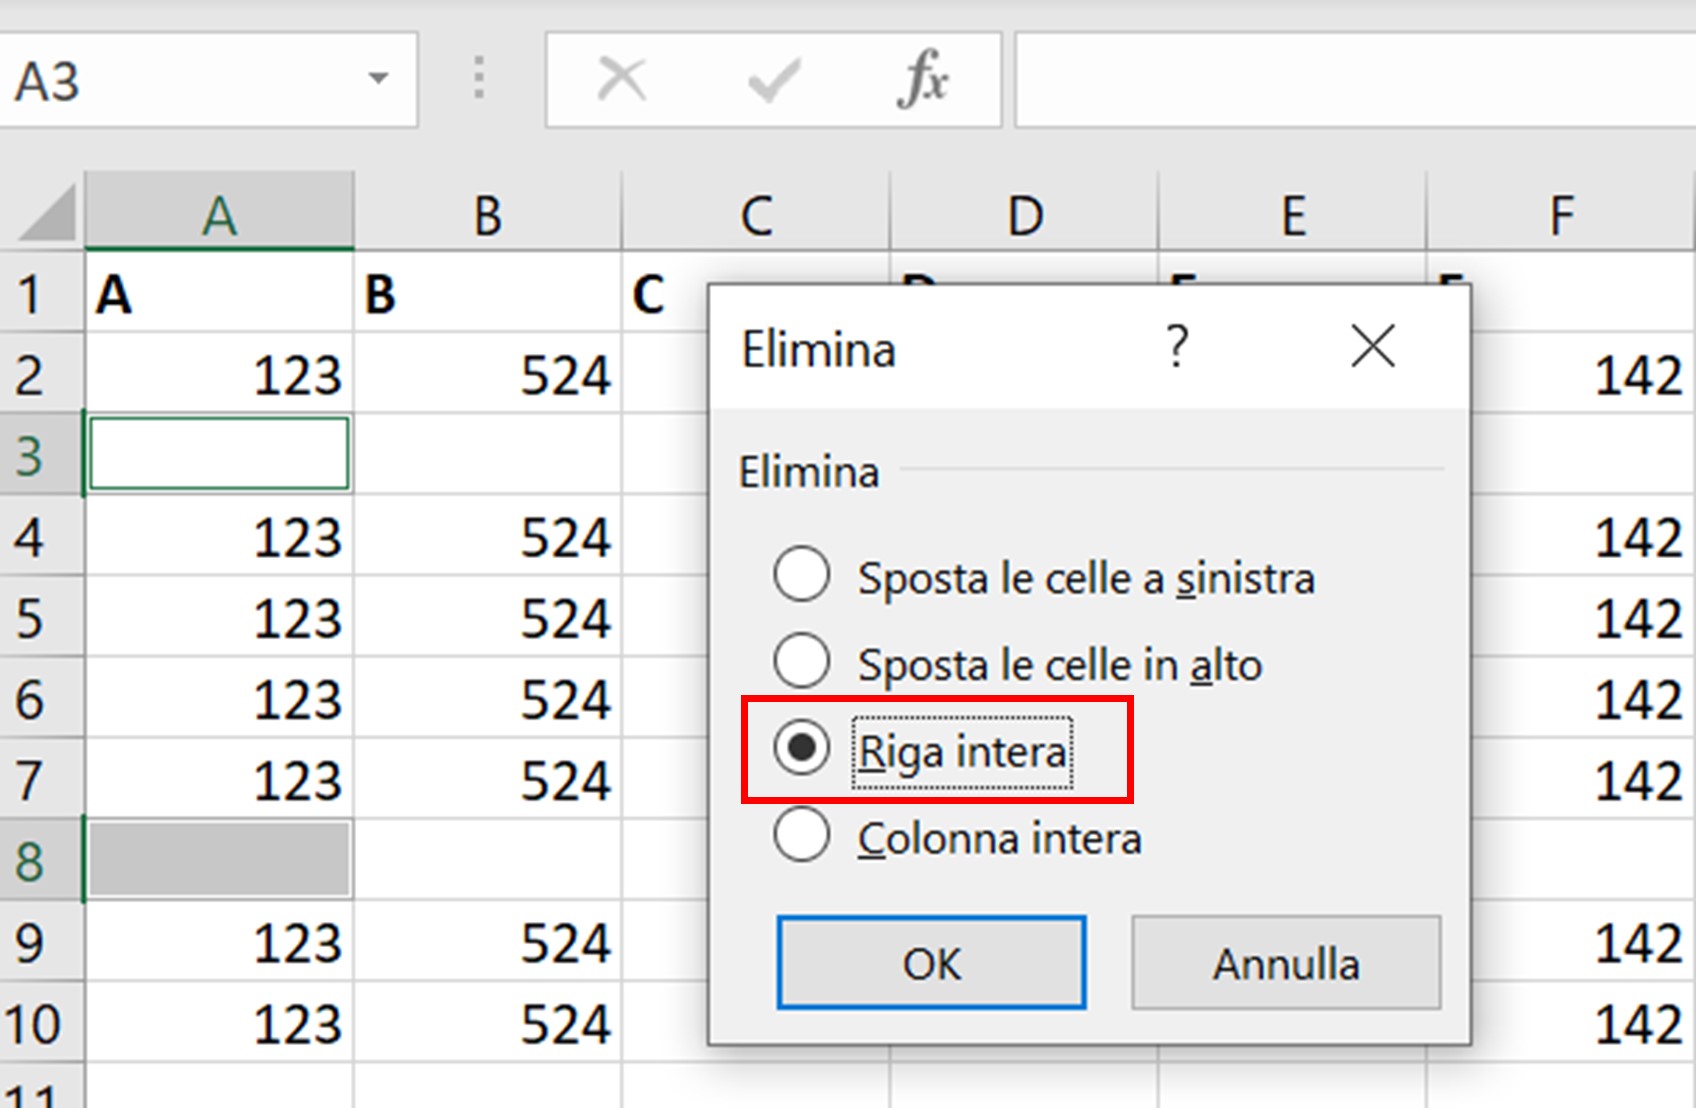Click the Insert Function fx icon
Screen dimensions: 1696x1108
[923, 78]
